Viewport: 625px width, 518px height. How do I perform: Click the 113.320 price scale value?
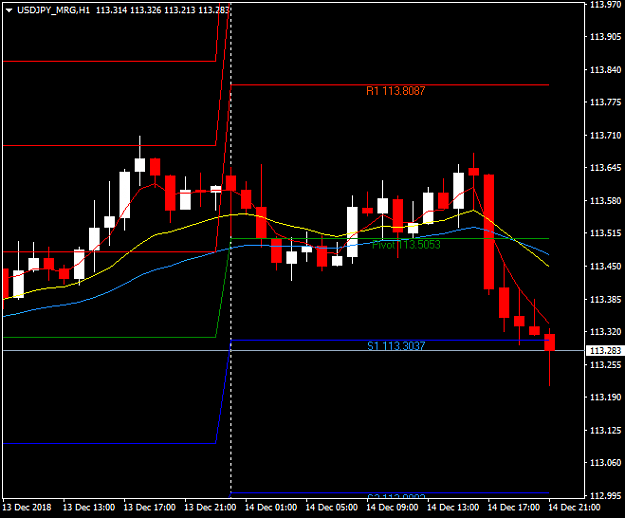click(x=605, y=332)
